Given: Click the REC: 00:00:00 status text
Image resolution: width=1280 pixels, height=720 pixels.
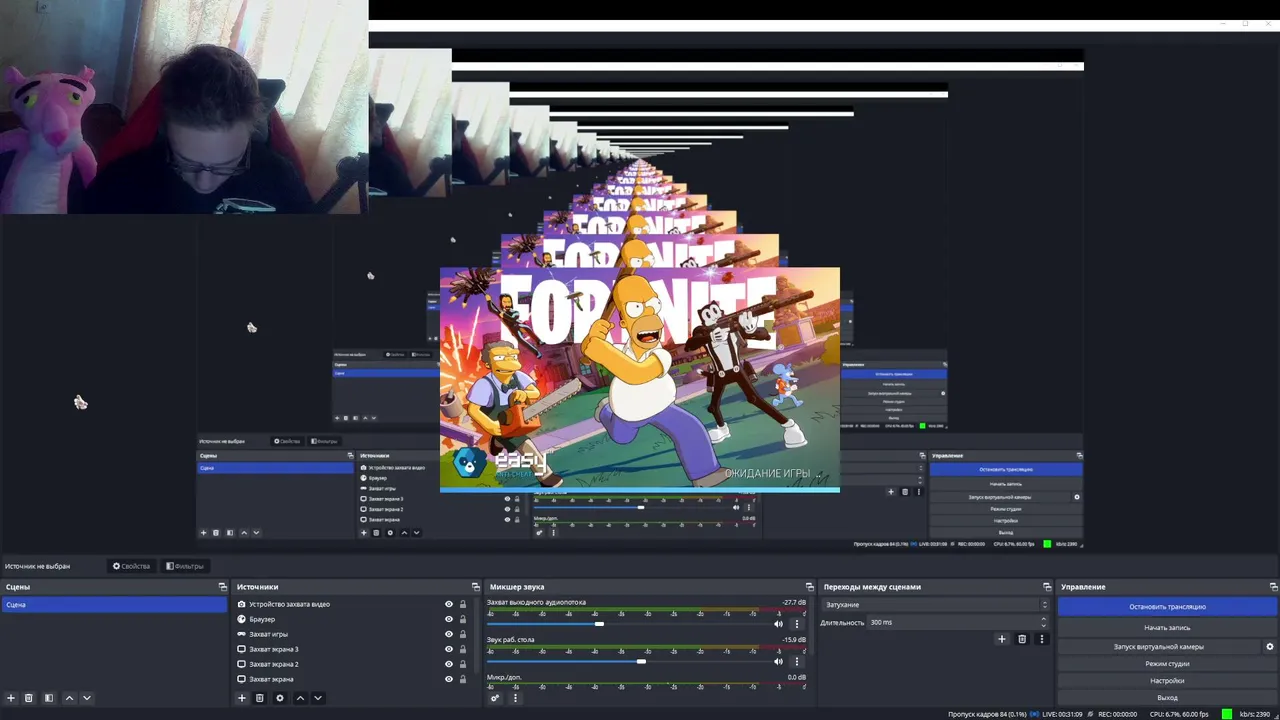Looking at the screenshot, I should click(1118, 714).
